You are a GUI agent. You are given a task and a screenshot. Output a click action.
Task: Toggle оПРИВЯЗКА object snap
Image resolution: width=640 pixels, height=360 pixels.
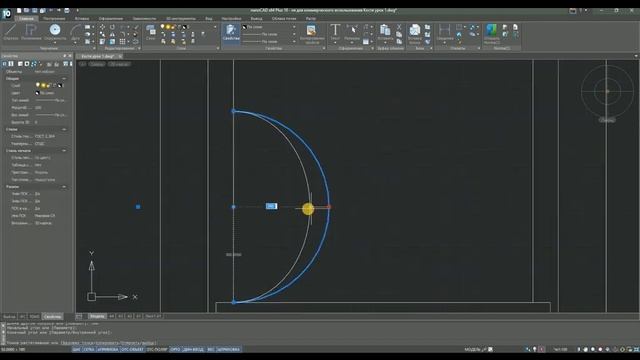(x=108, y=349)
